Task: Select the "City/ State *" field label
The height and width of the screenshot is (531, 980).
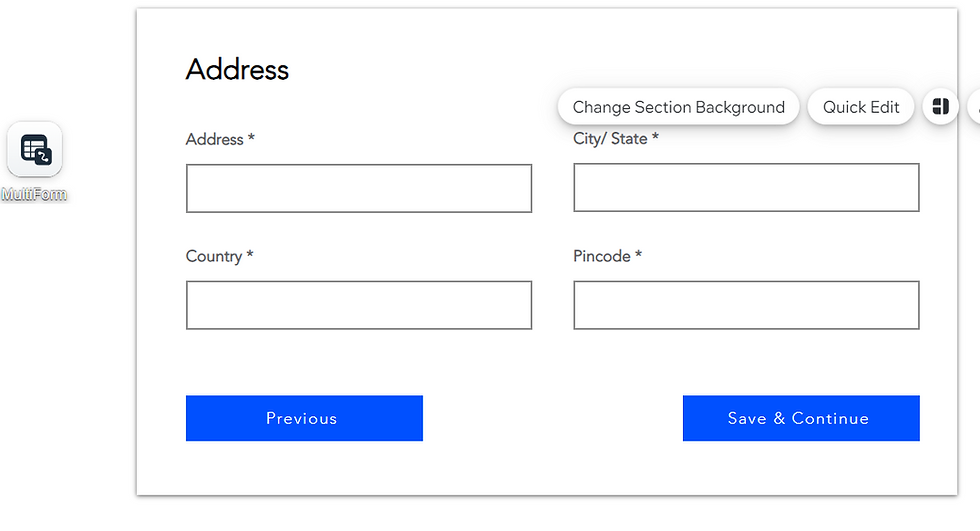Action: pos(616,139)
